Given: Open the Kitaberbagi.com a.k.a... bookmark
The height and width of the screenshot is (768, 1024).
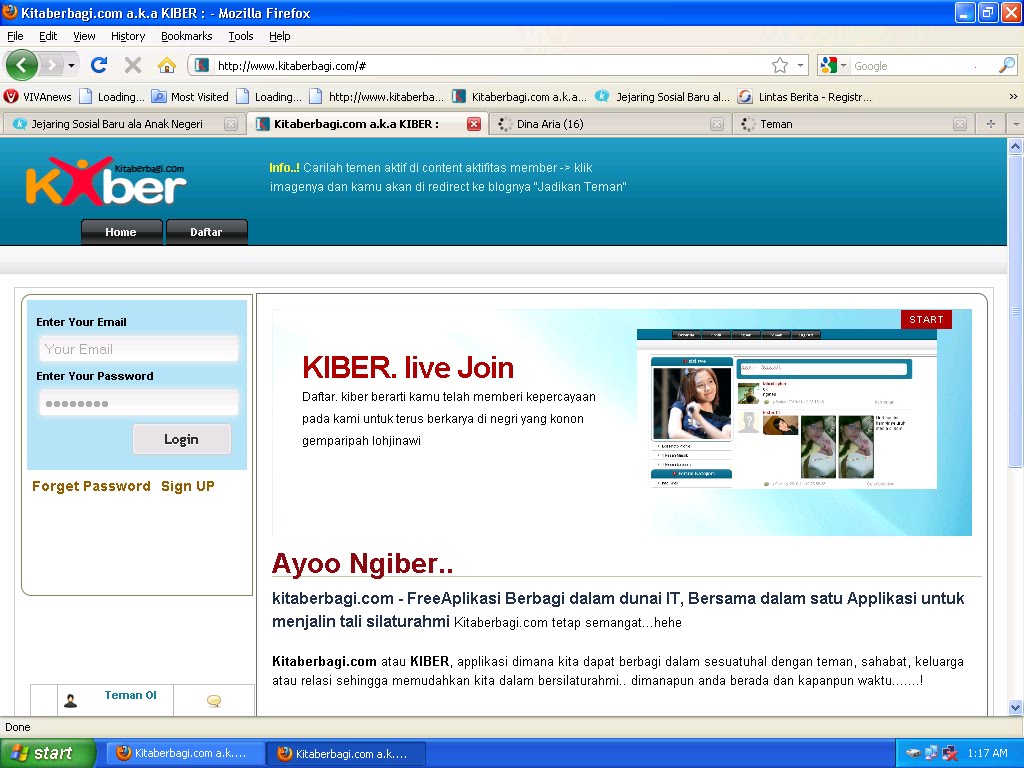Looking at the screenshot, I should (x=520, y=97).
